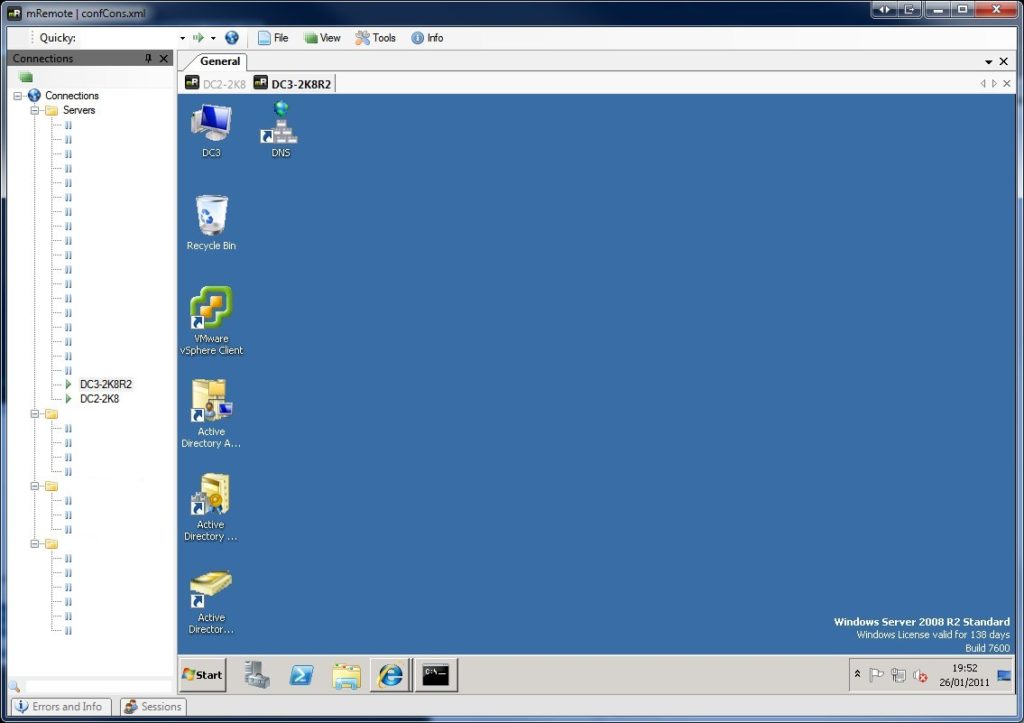
Task: Collapse the Connections root node
Action: (18, 95)
